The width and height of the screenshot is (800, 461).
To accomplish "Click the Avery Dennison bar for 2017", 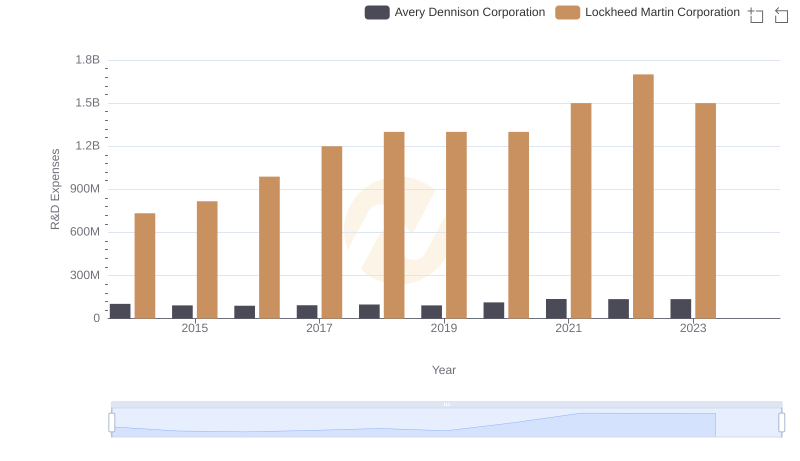I will [x=307, y=312].
